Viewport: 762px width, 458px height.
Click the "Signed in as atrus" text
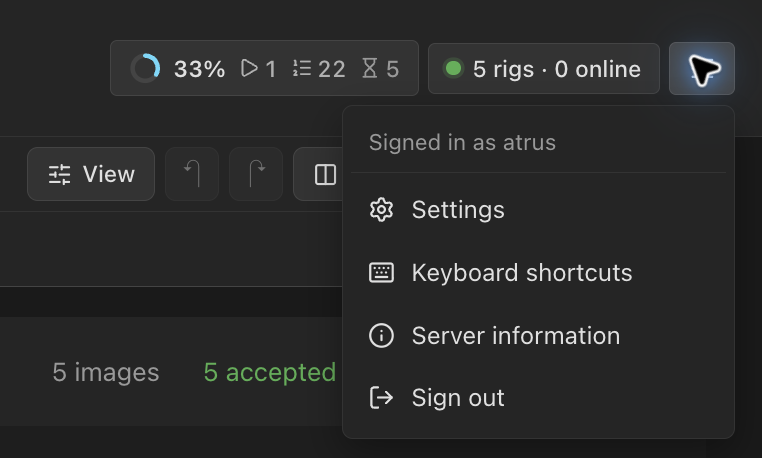click(x=462, y=142)
